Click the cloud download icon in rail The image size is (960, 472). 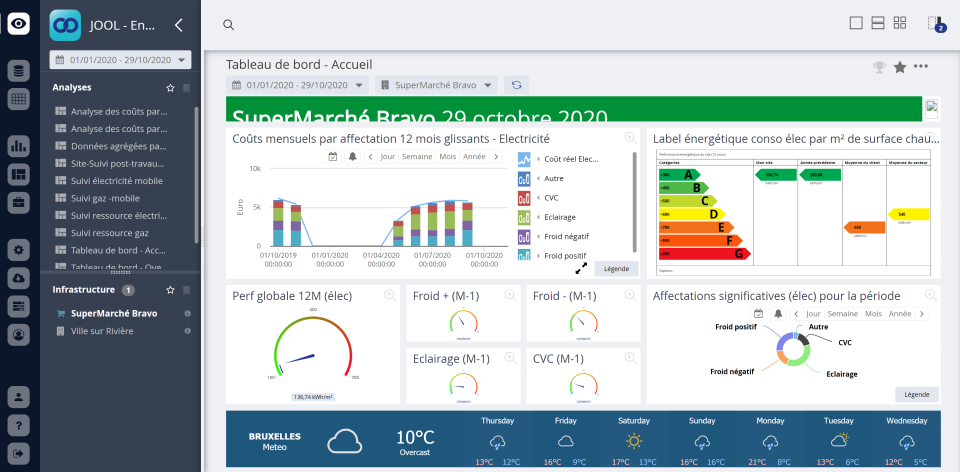click(18, 277)
